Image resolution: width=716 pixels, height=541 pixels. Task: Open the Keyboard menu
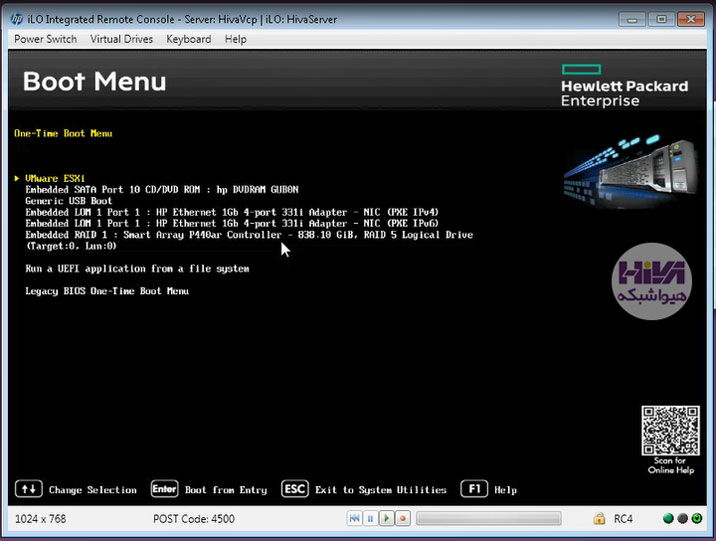click(189, 39)
